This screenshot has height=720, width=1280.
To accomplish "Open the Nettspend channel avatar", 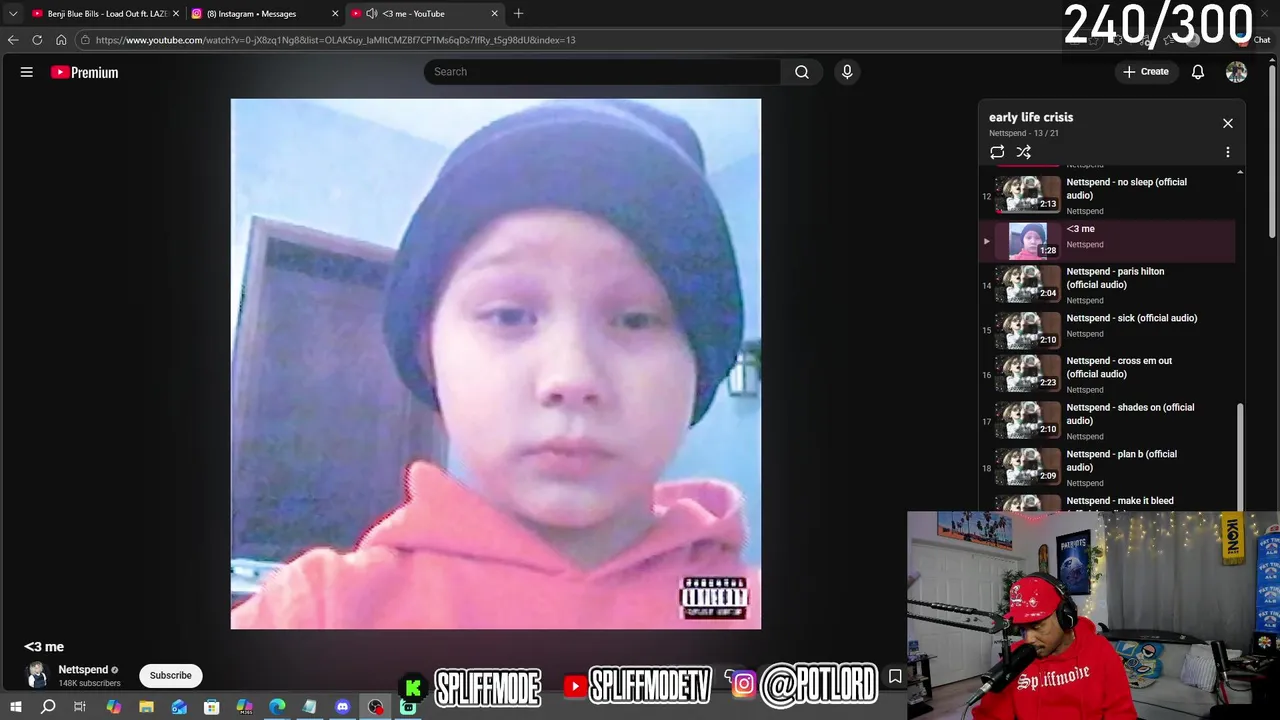I will click(37, 676).
